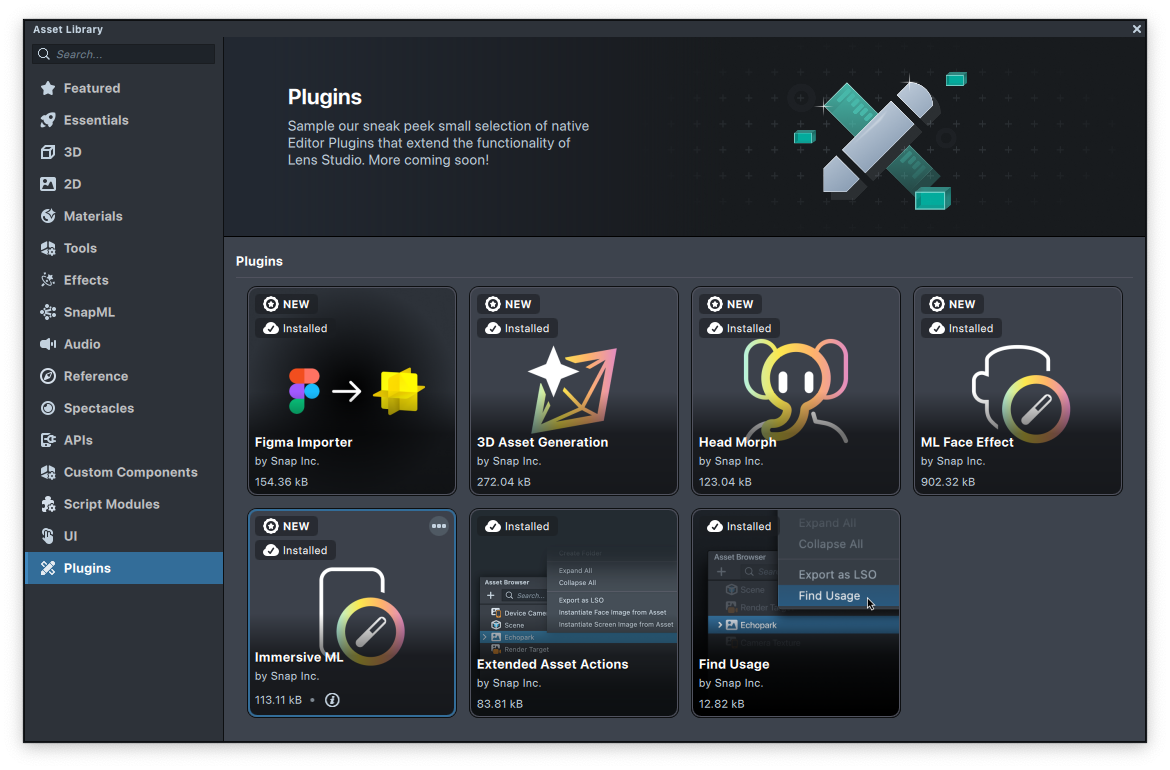
Task: Click the Materials sphere icon
Action: [47, 216]
